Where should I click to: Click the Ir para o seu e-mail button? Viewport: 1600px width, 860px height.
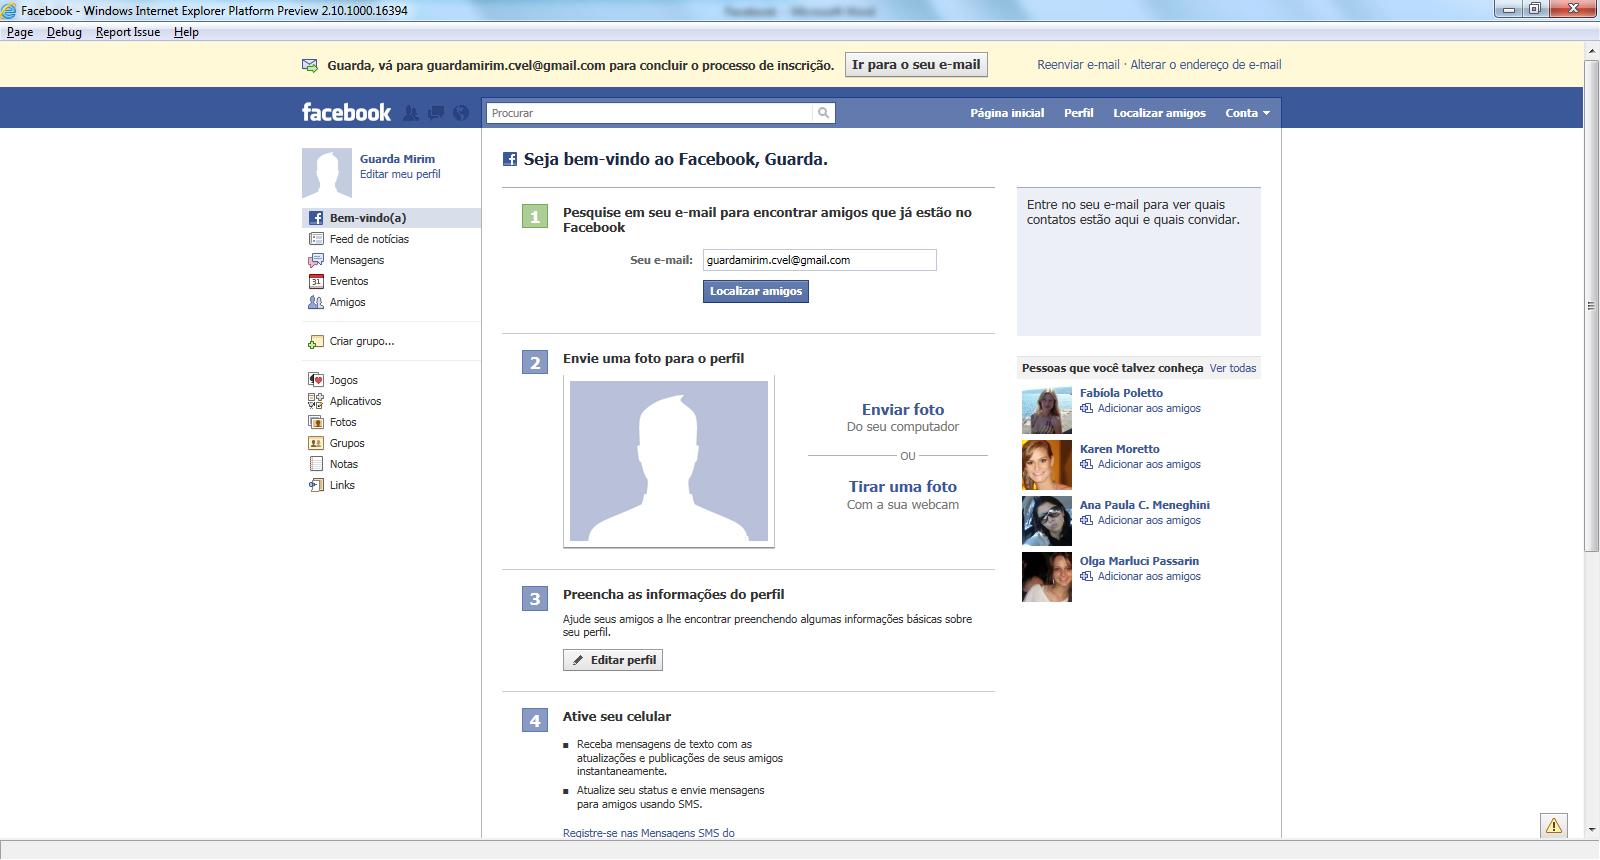(916, 65)
